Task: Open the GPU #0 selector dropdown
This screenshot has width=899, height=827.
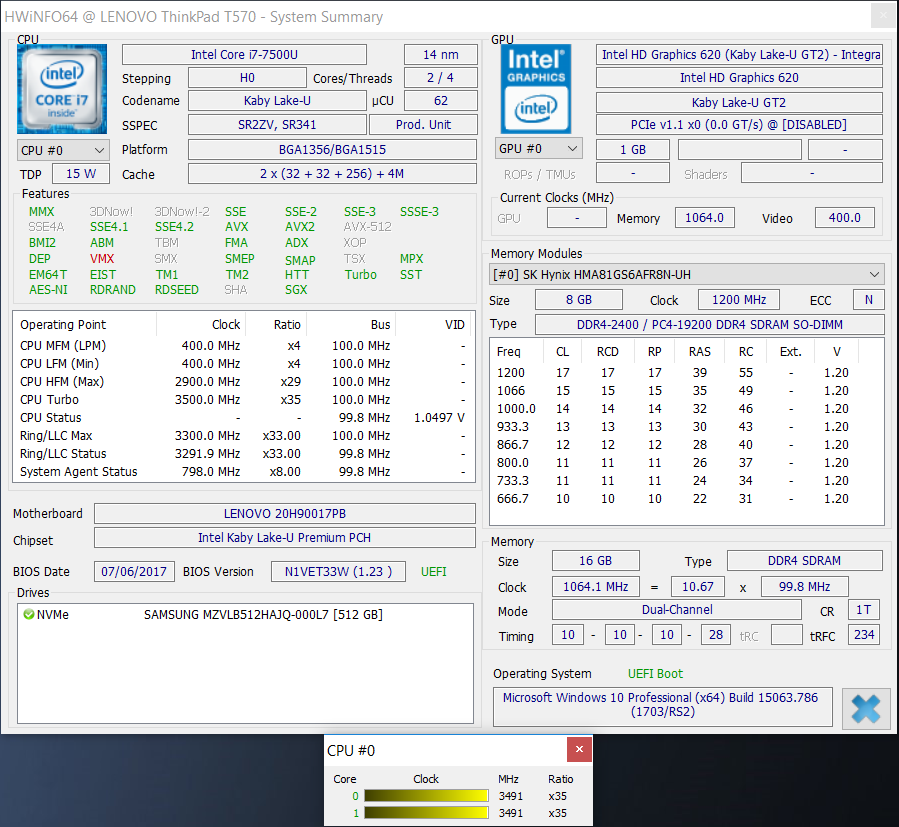Action: pyautogui.click(x=539, y=149)
